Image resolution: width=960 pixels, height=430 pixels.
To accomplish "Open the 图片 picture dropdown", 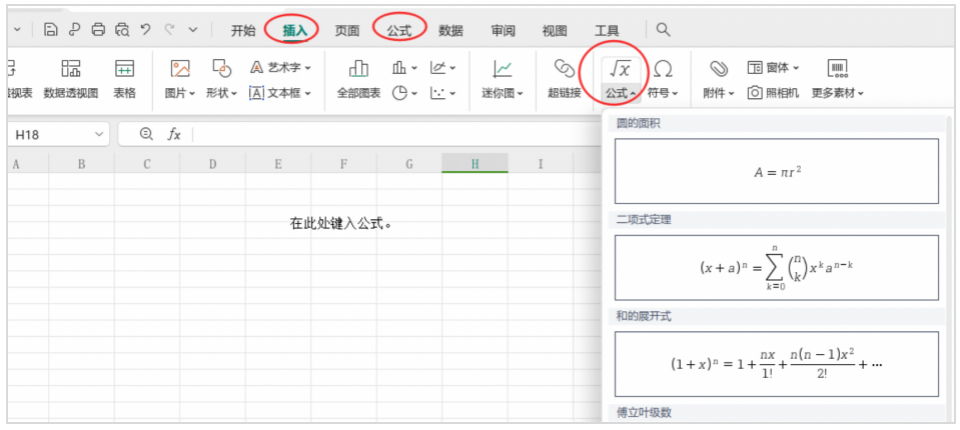I will [x=180, y=80].
